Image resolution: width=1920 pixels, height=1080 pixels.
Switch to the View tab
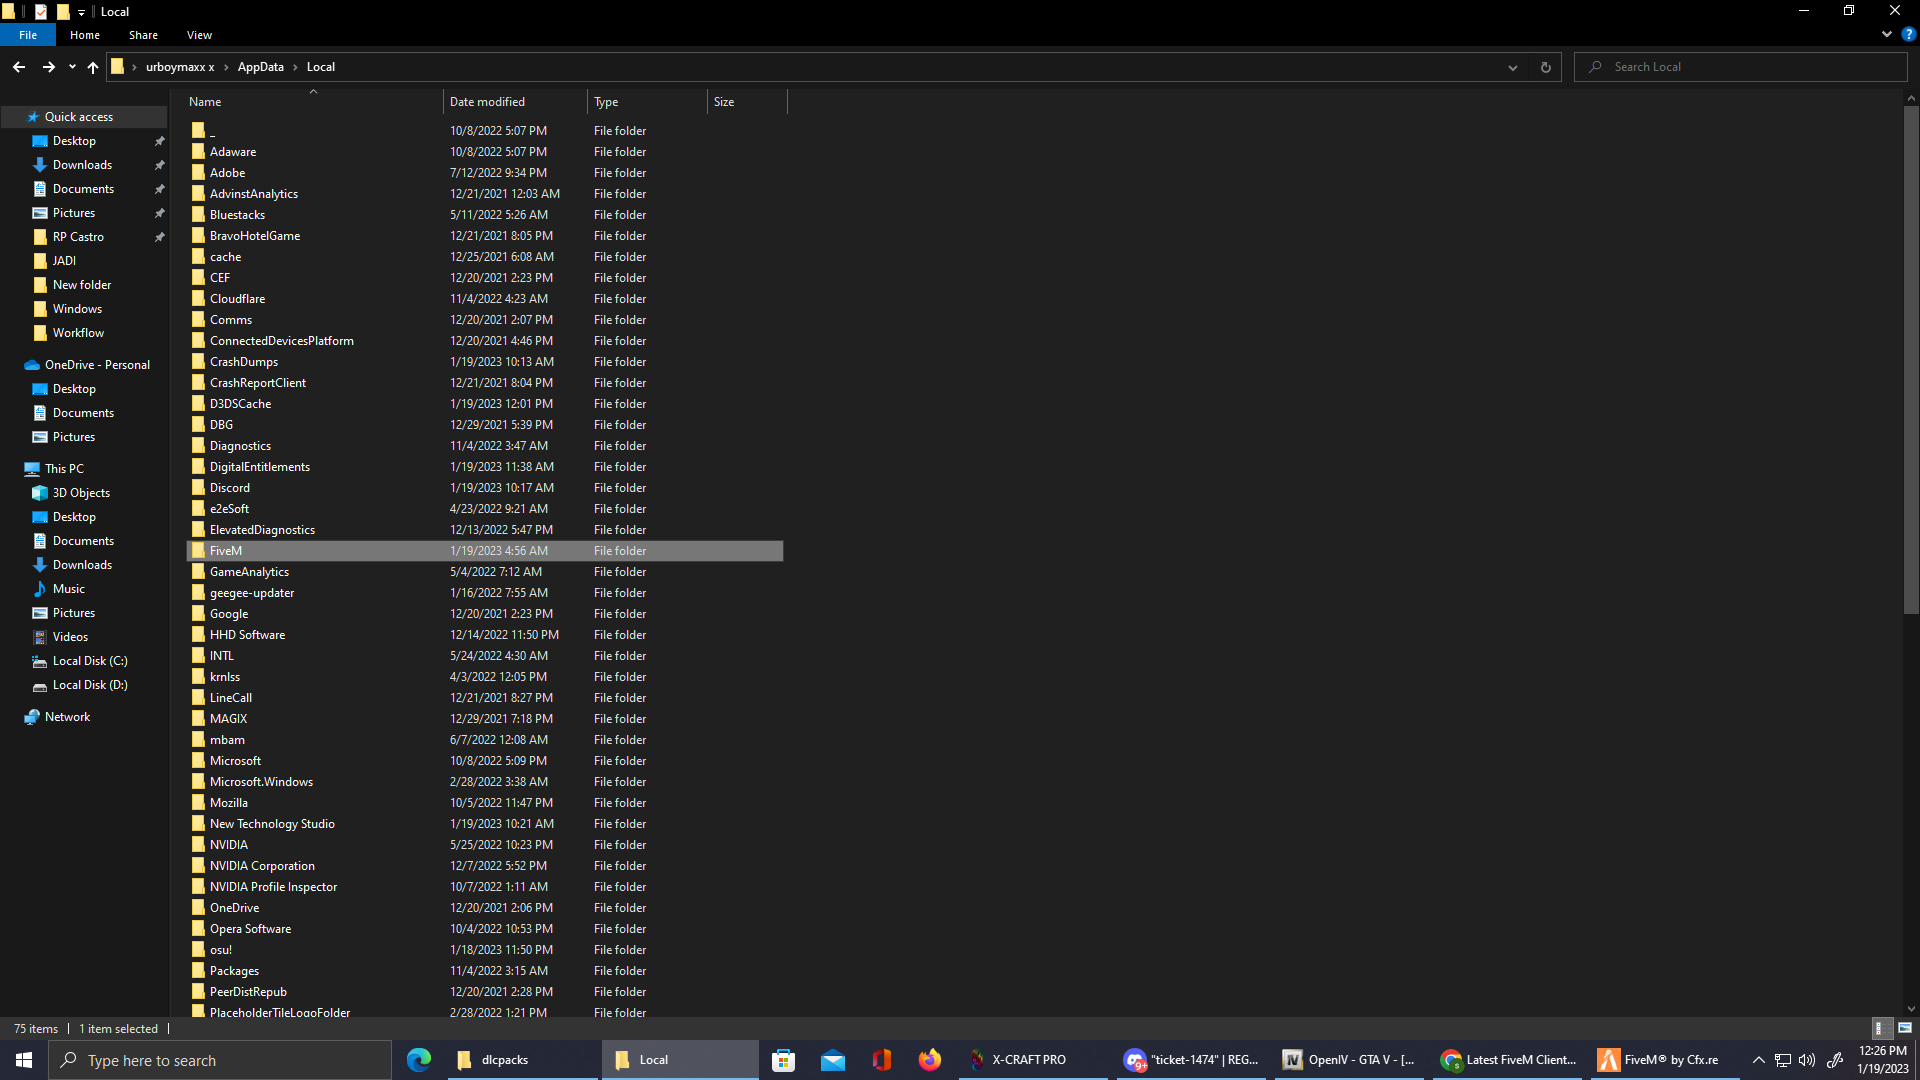tap(198, 34)
